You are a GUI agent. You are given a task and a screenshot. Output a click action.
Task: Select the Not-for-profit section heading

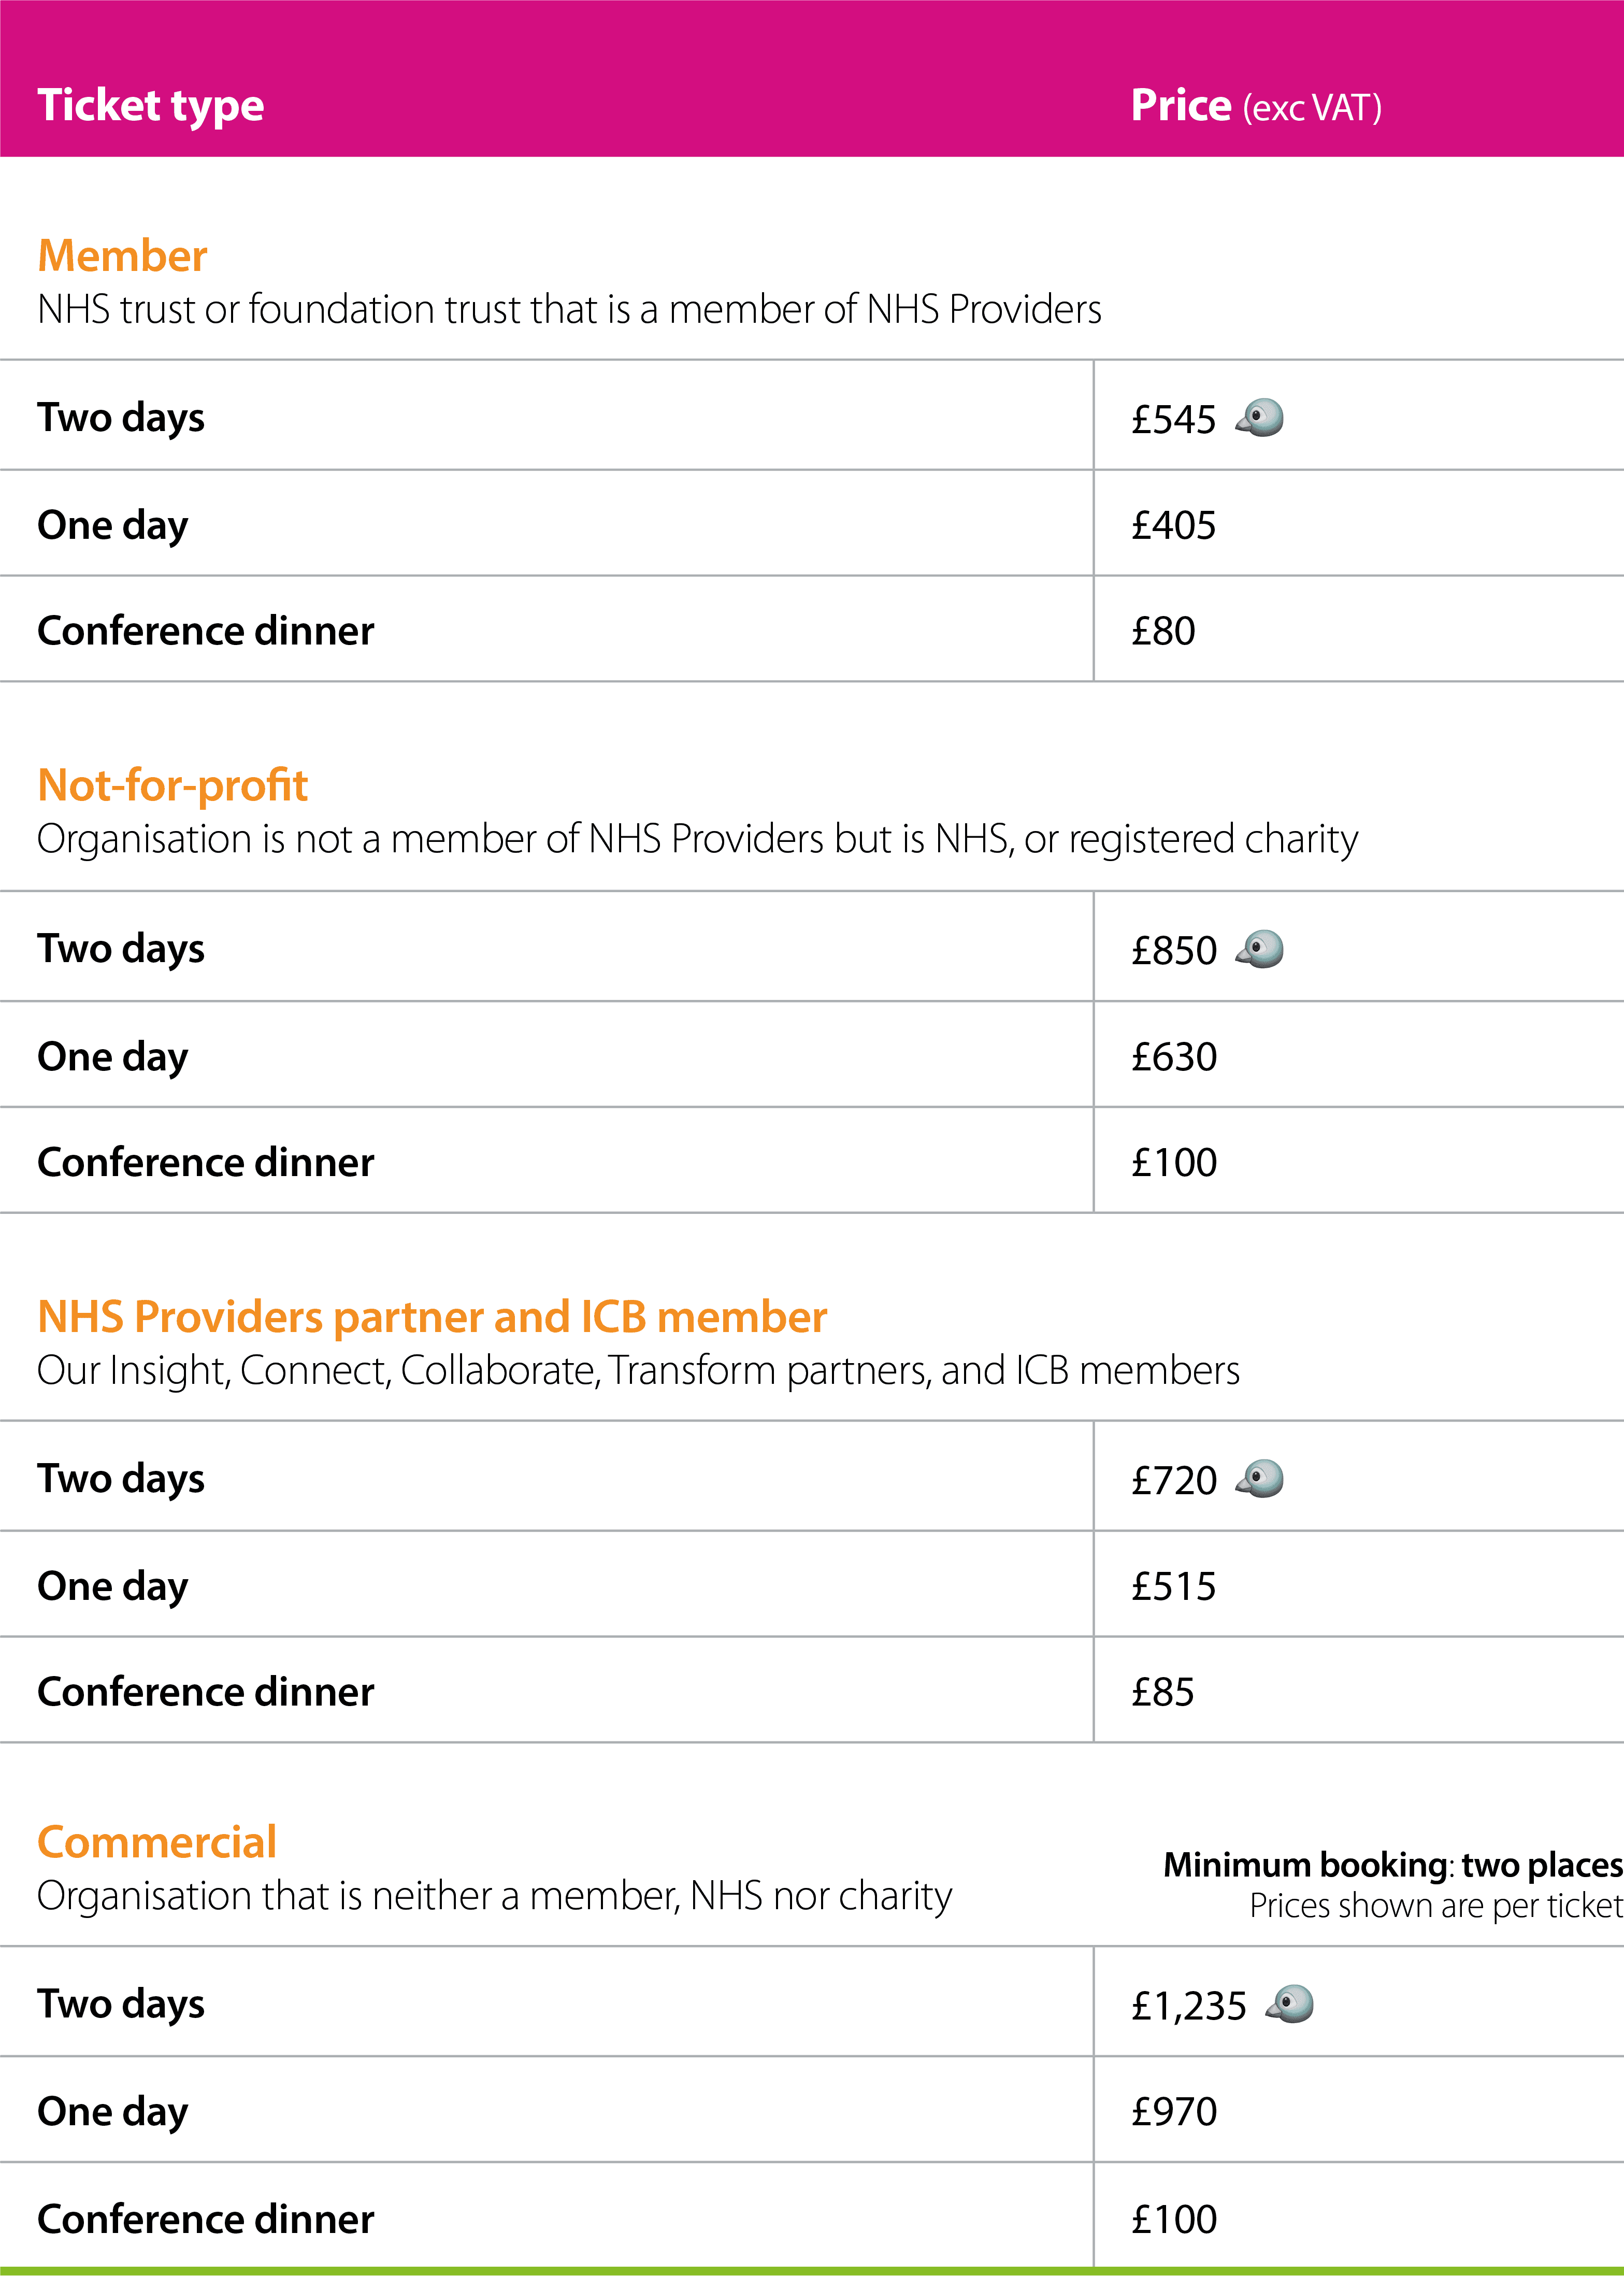click(x=172, y=785)
